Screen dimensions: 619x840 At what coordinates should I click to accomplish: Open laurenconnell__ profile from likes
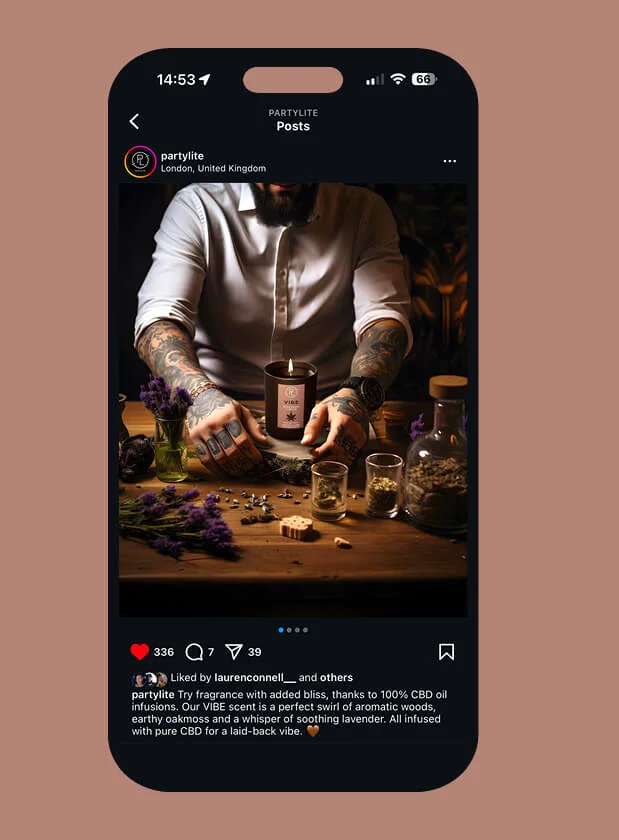coord(255,678)
